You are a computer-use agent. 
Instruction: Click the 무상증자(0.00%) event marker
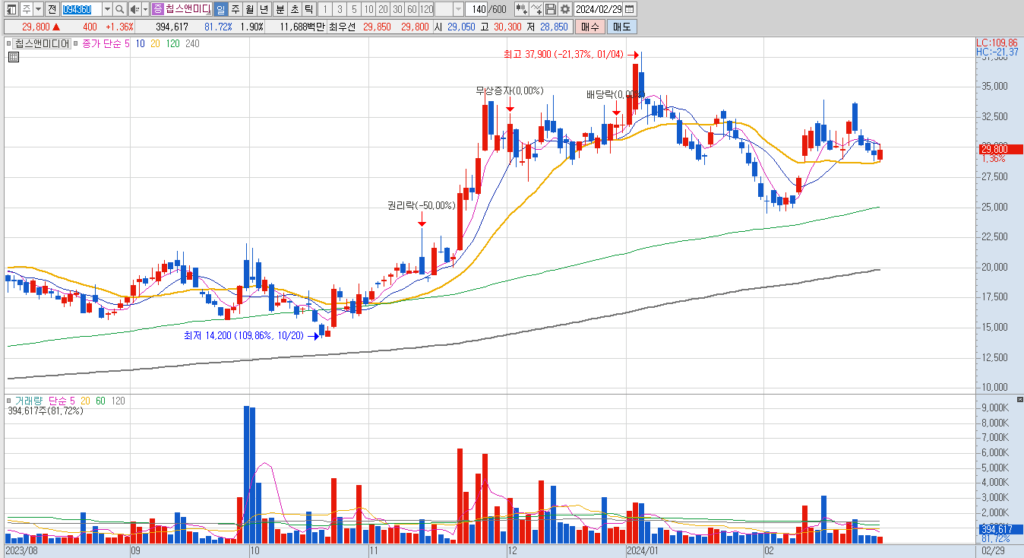click(509, 91)
